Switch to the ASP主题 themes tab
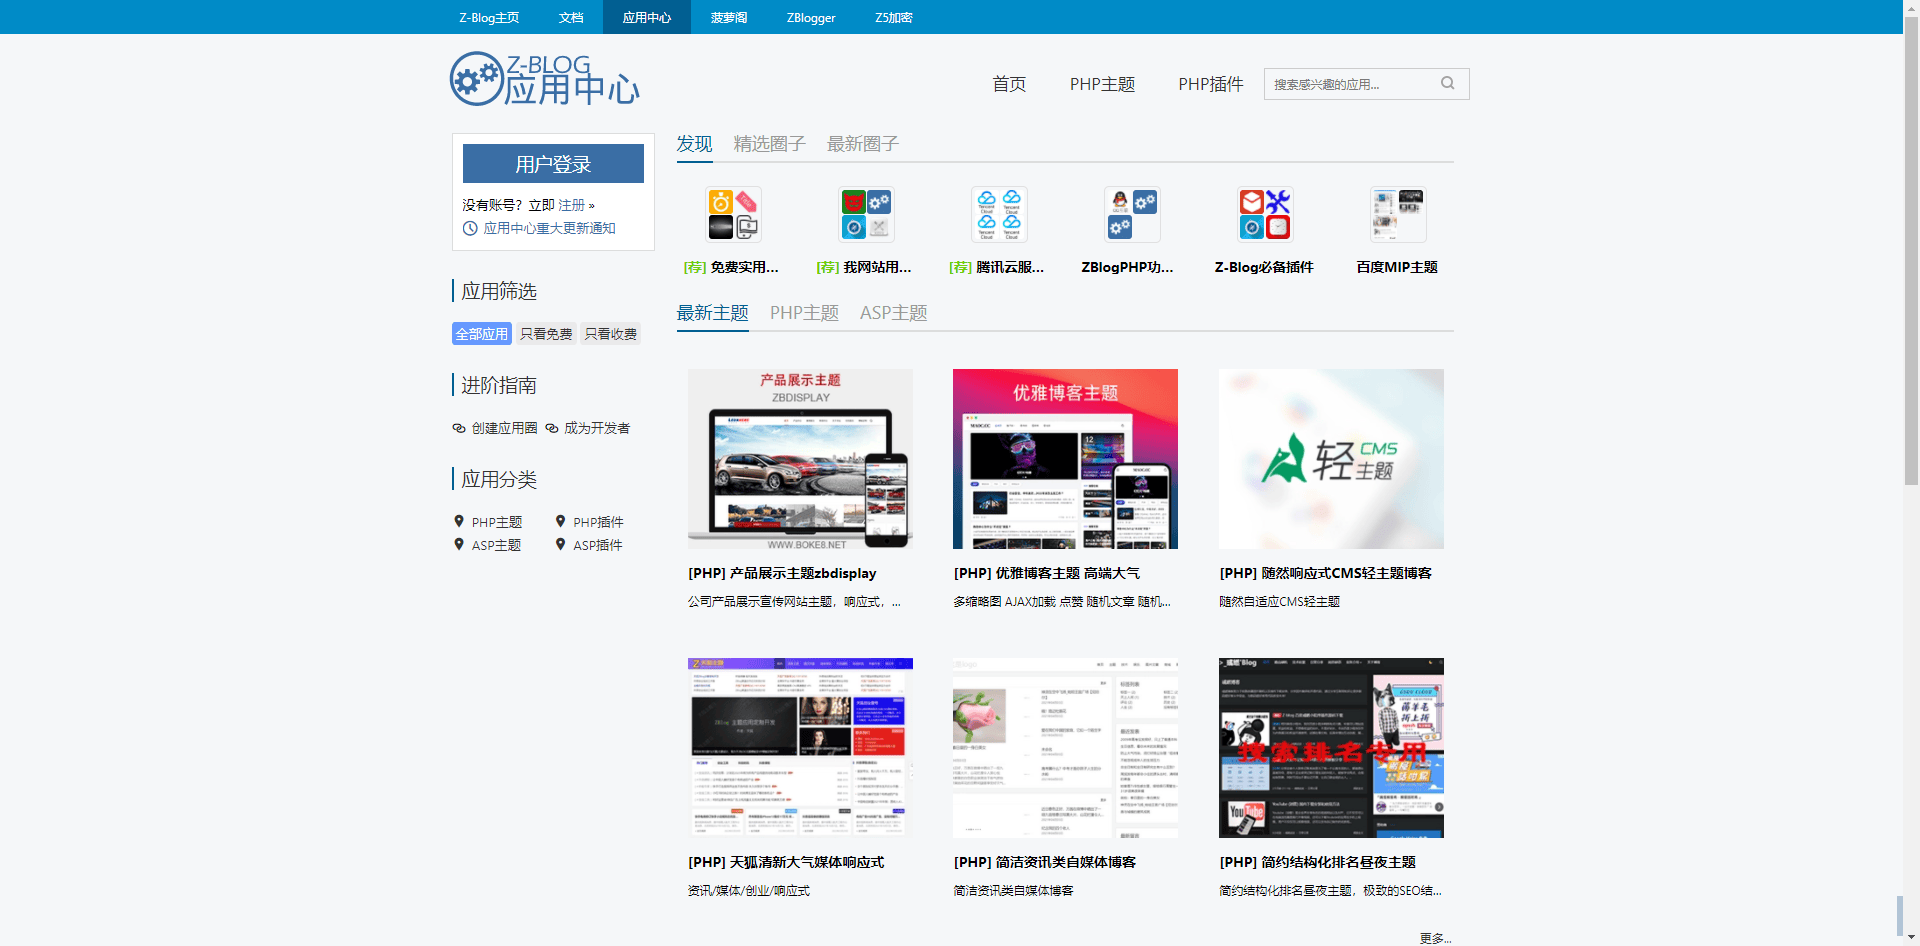1920x946 pixels. 893,313
